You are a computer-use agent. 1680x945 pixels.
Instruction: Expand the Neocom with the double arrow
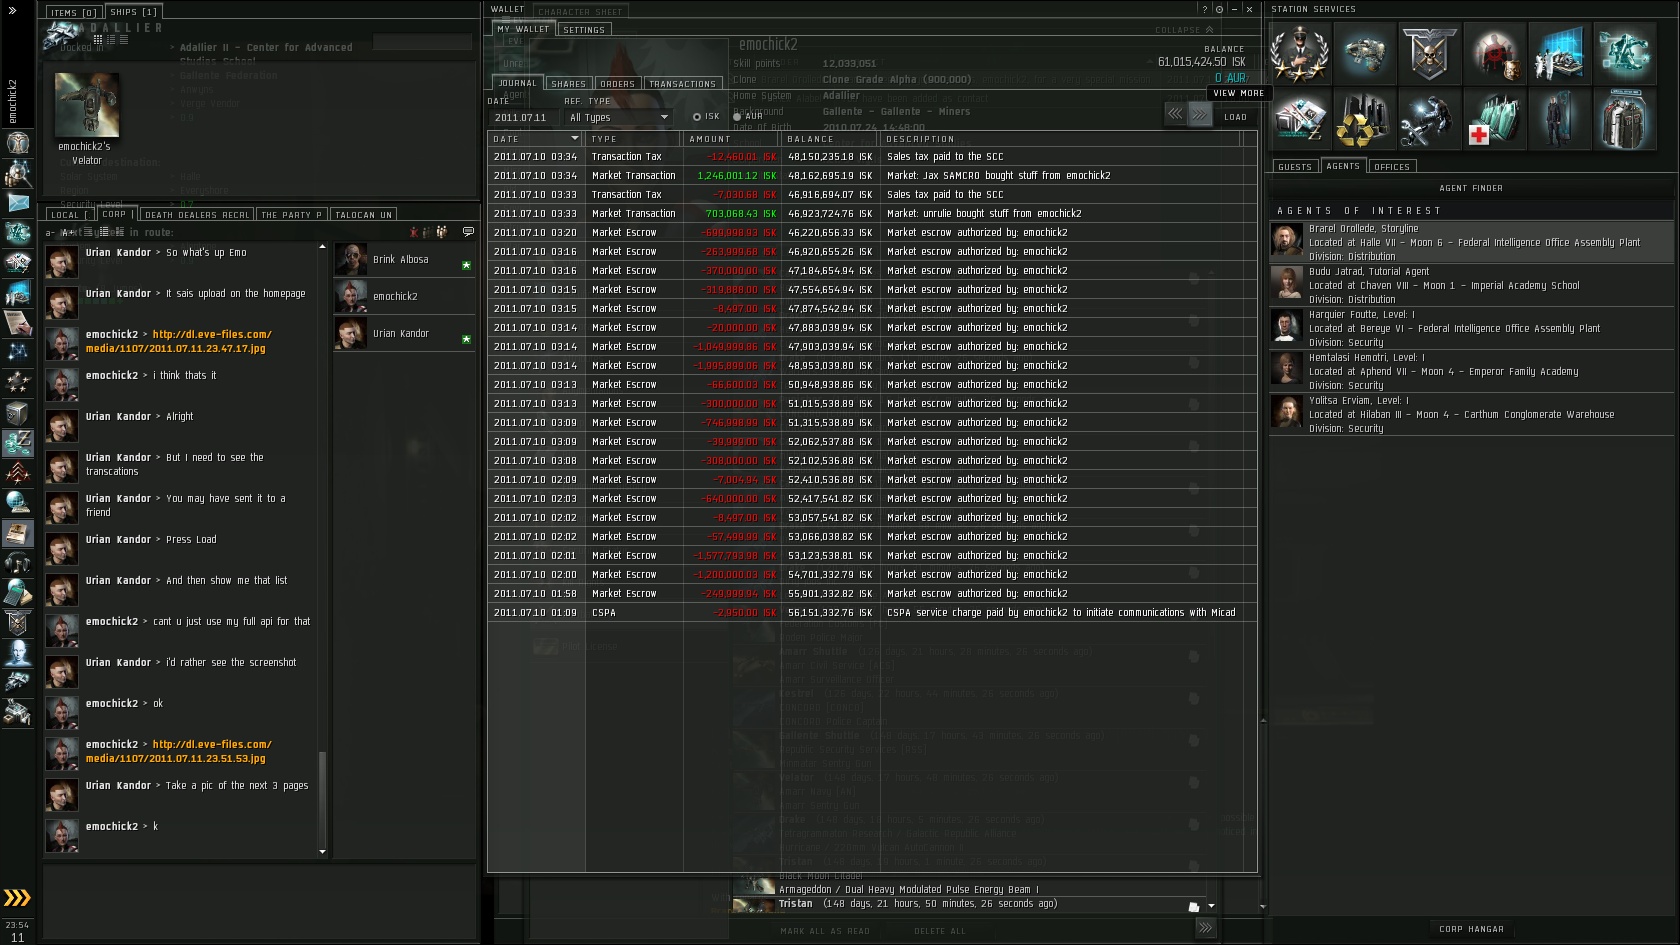tap(12, 10)
